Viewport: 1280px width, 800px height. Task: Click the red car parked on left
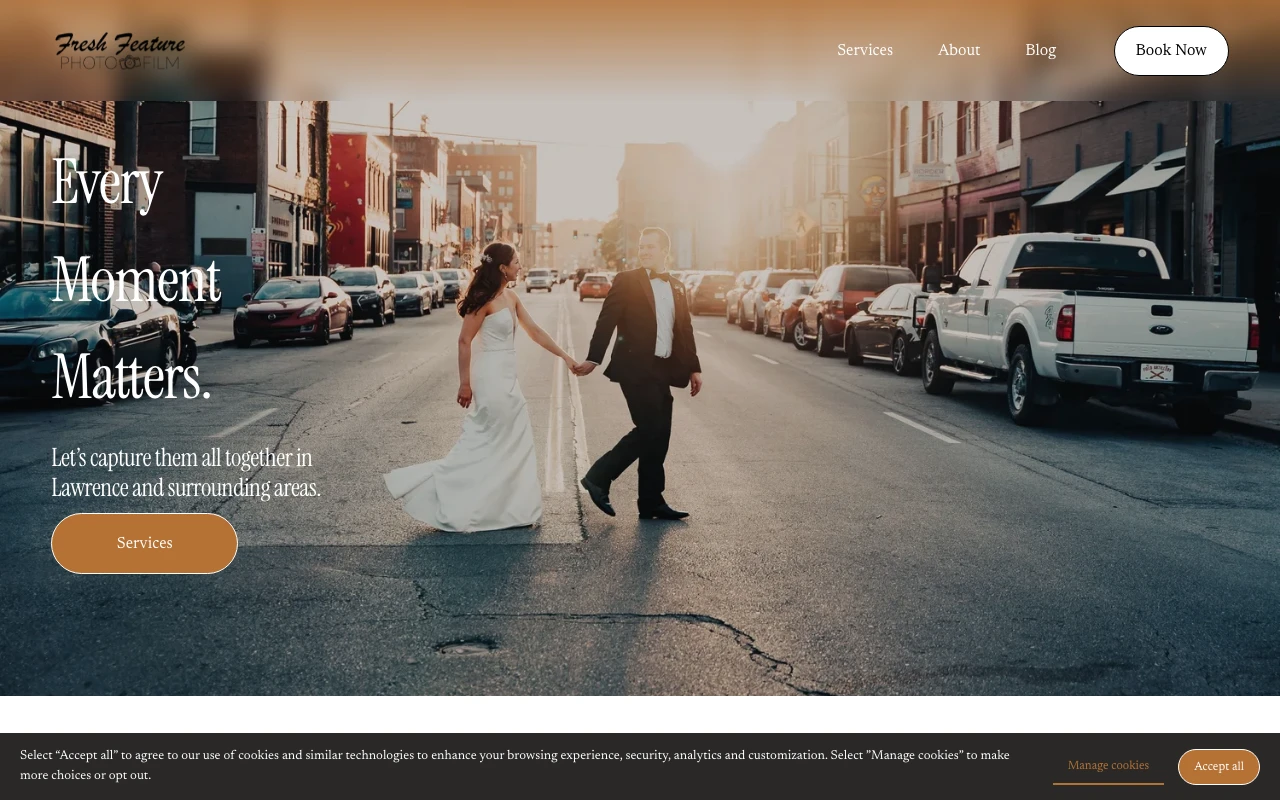293,308
